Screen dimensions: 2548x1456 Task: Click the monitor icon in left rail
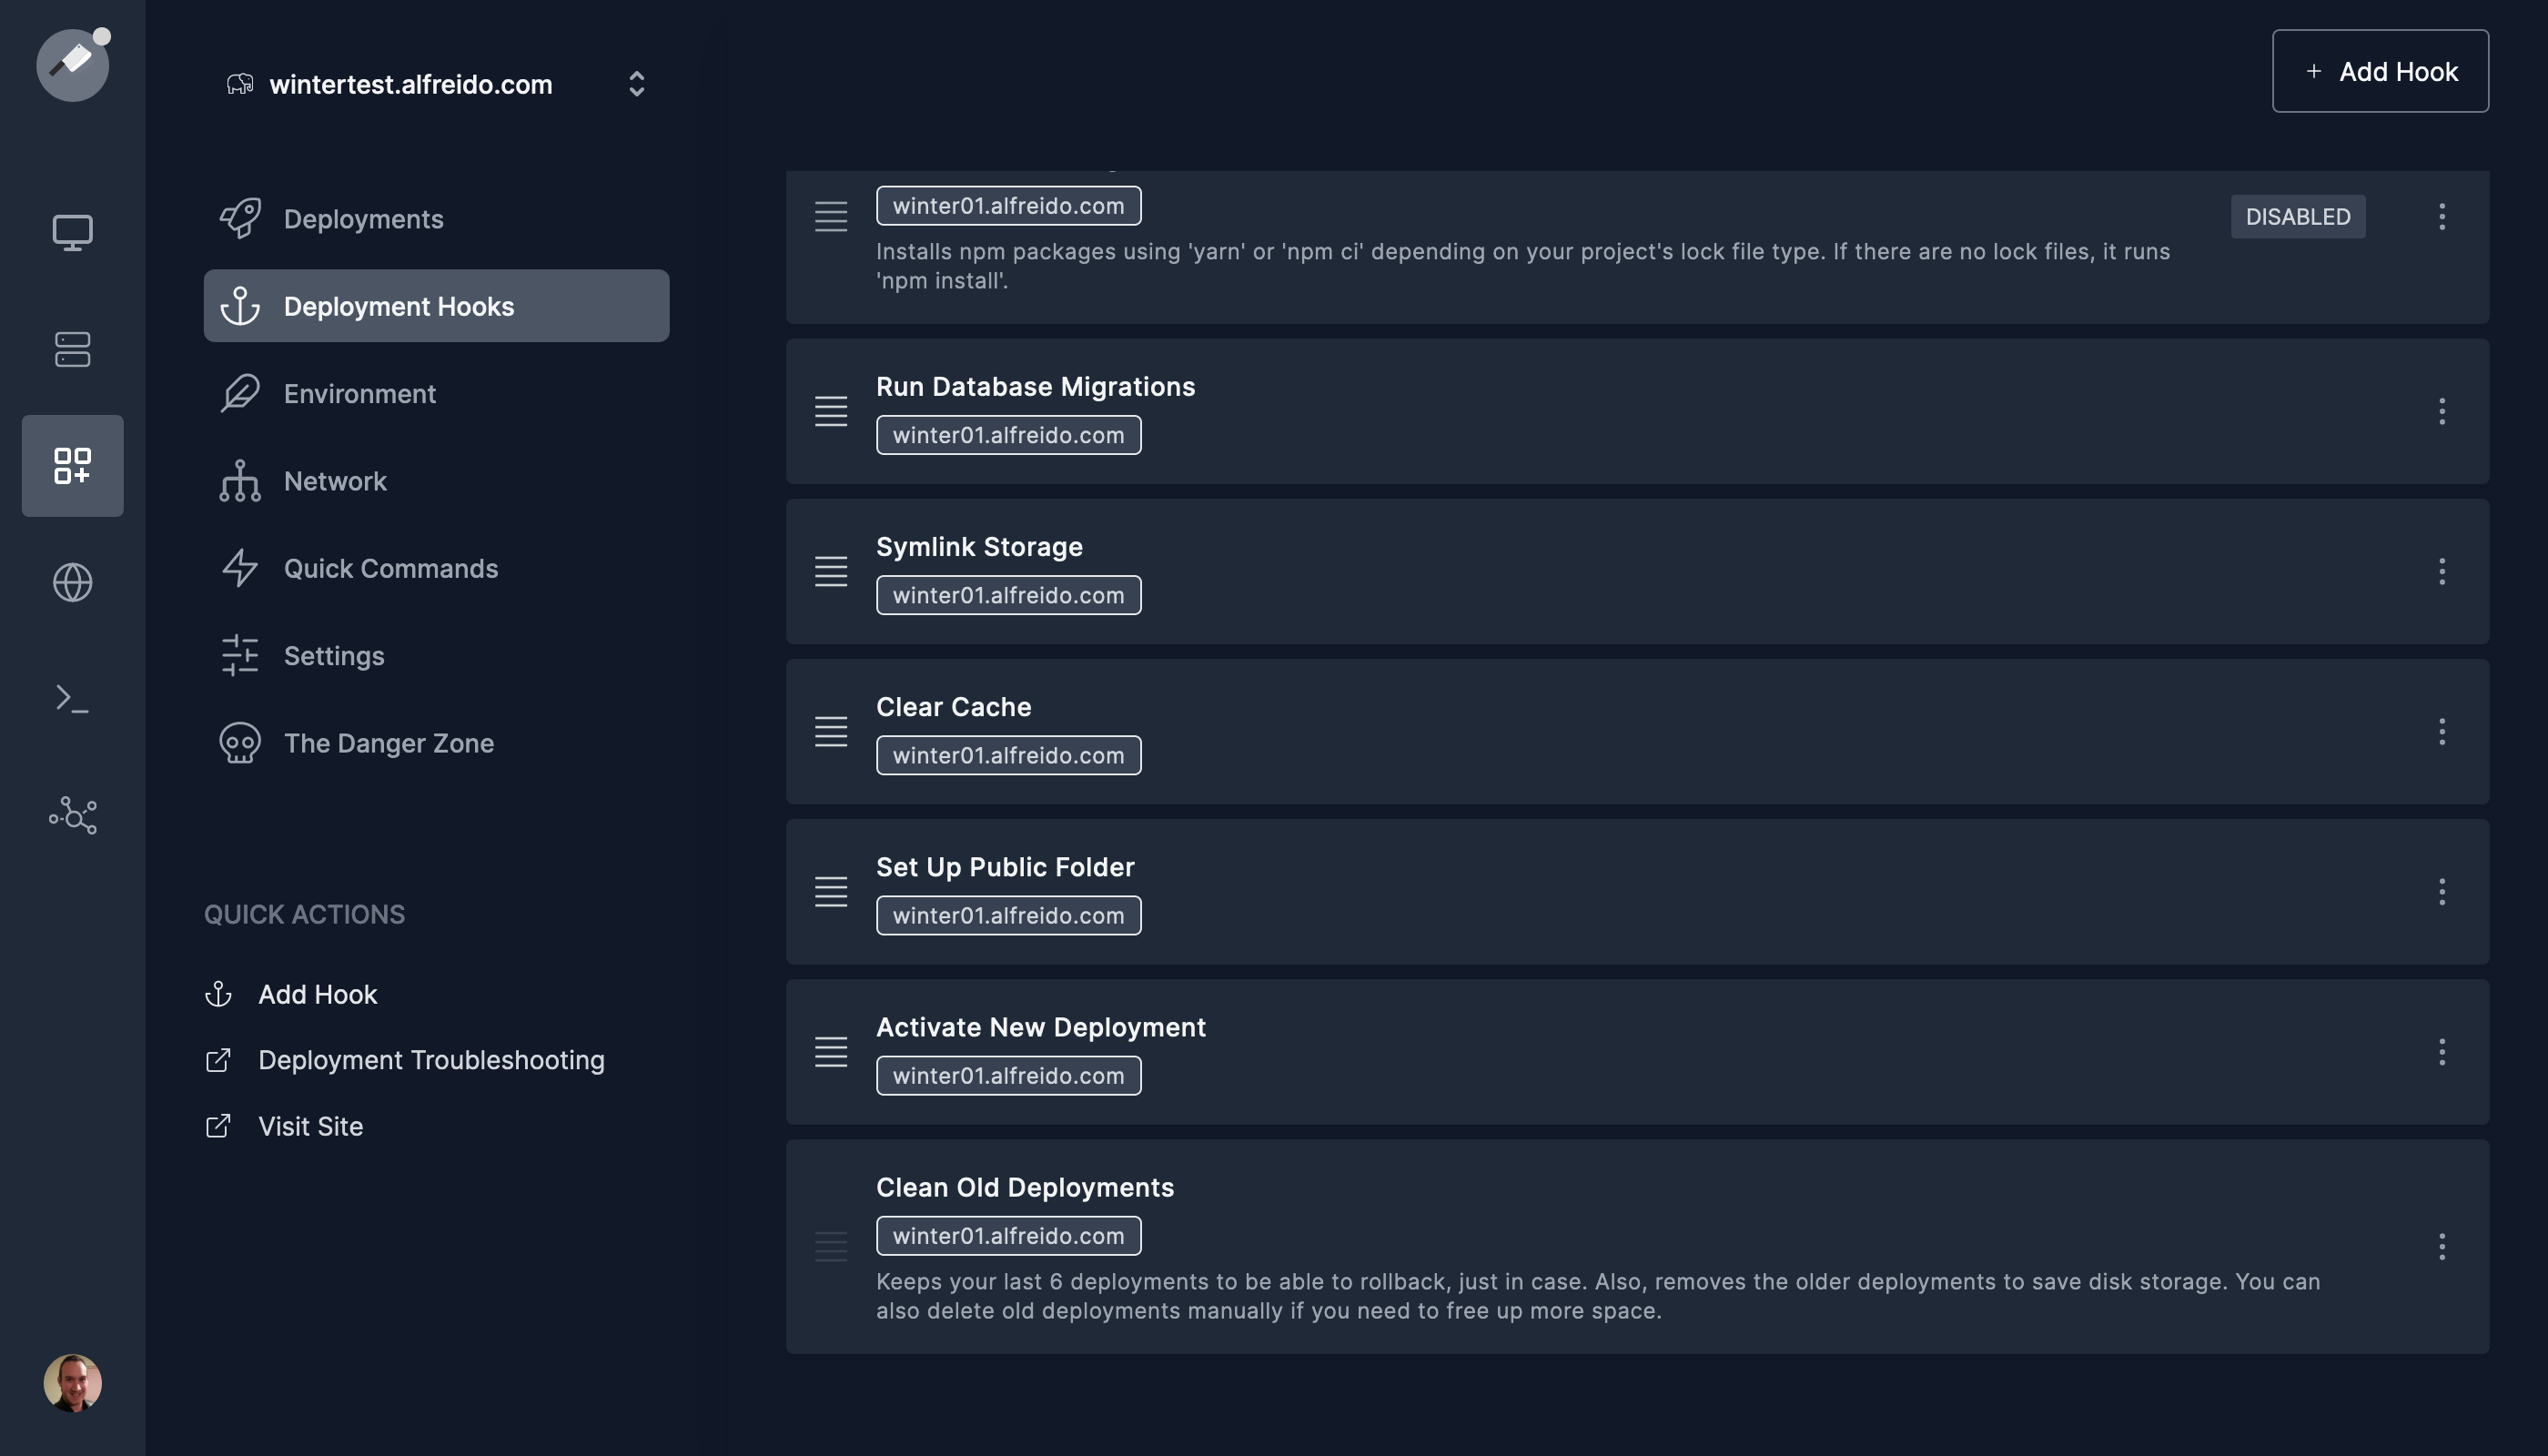pos(72,232)
